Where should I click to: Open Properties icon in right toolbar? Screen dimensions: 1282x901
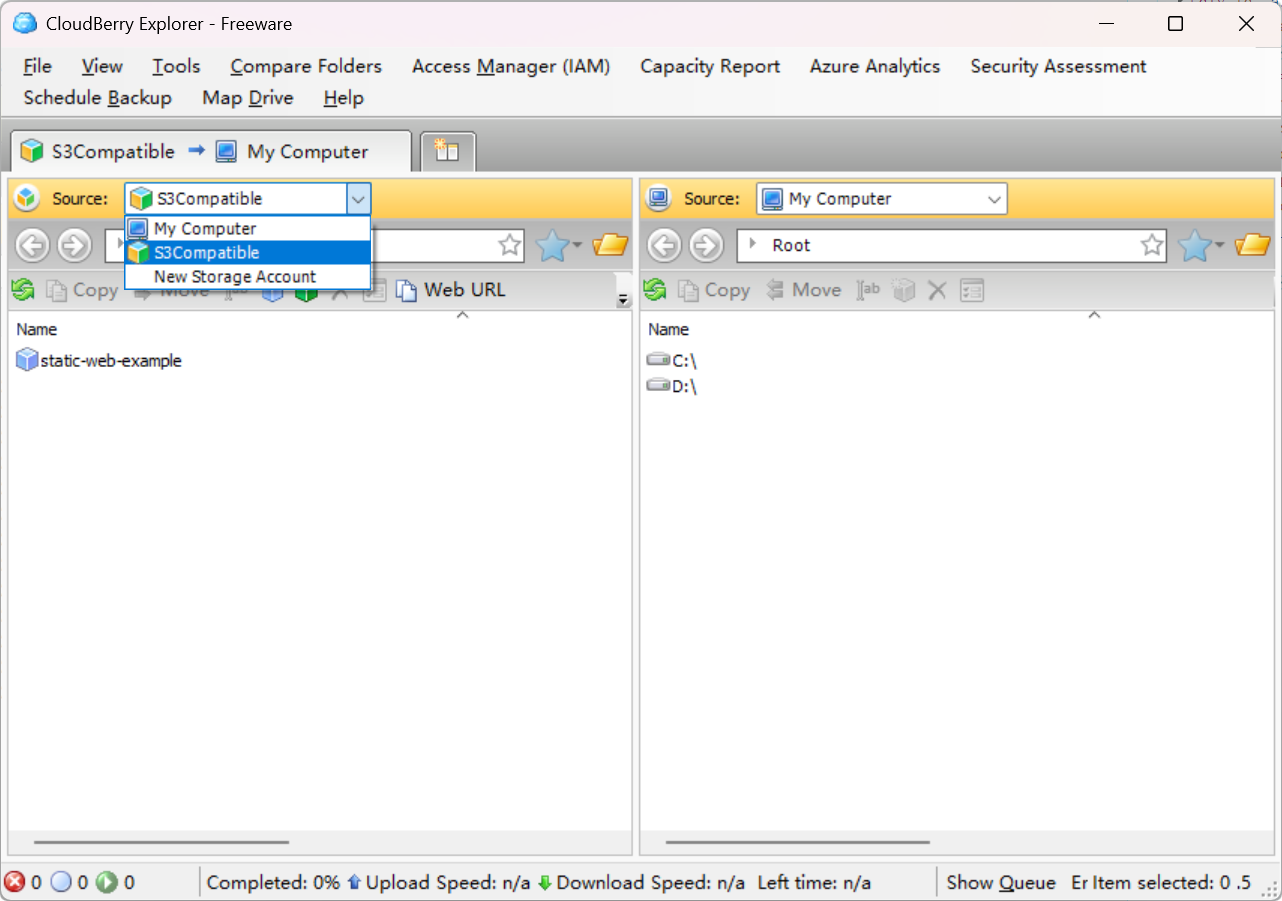(972, 290)
